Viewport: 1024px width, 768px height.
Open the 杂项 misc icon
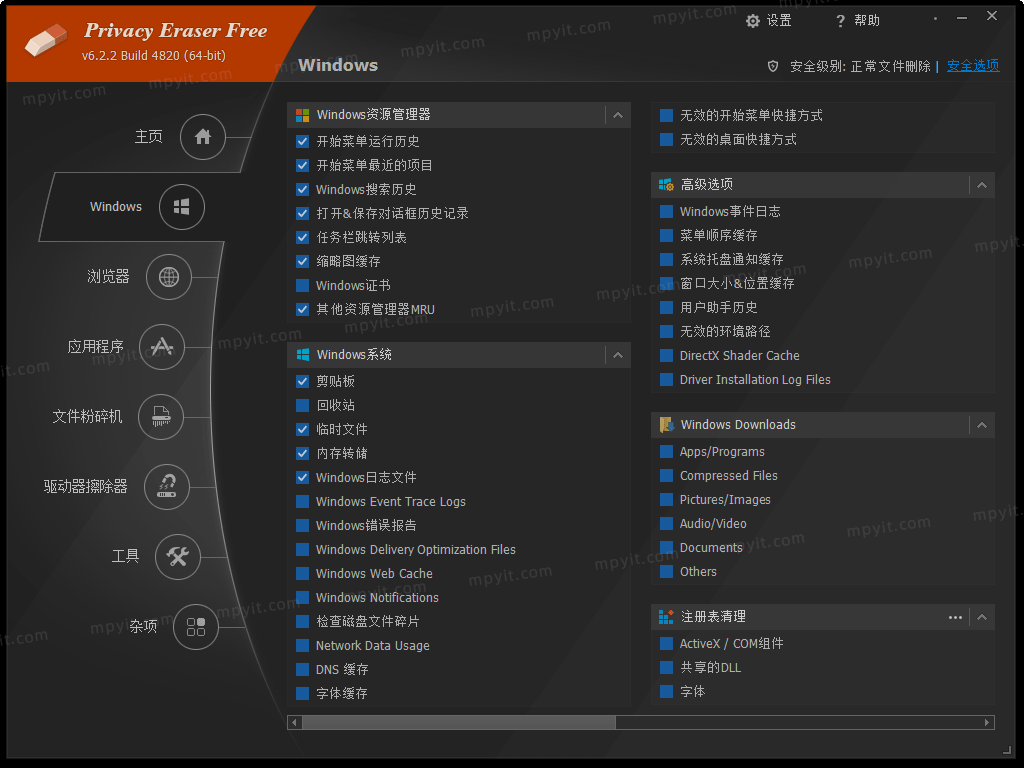(x=196, y=627)
